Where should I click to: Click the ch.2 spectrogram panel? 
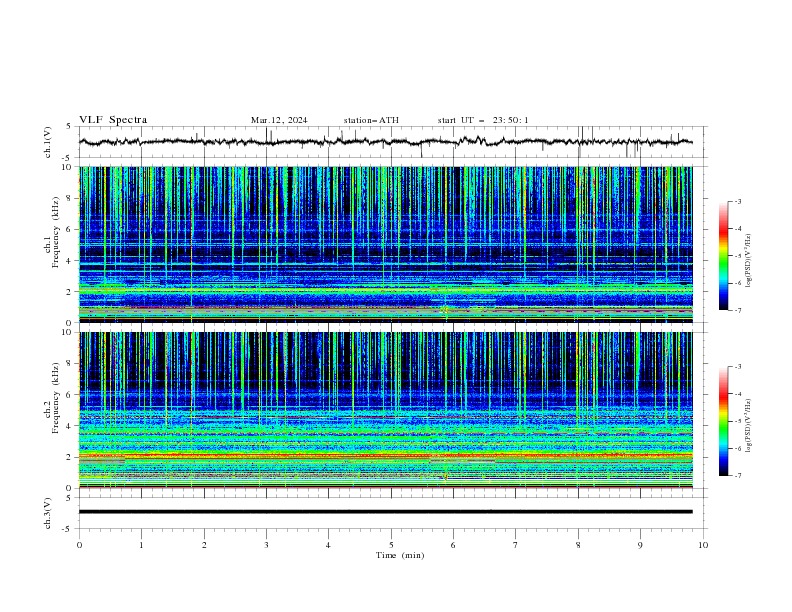[x=385, y=410]
